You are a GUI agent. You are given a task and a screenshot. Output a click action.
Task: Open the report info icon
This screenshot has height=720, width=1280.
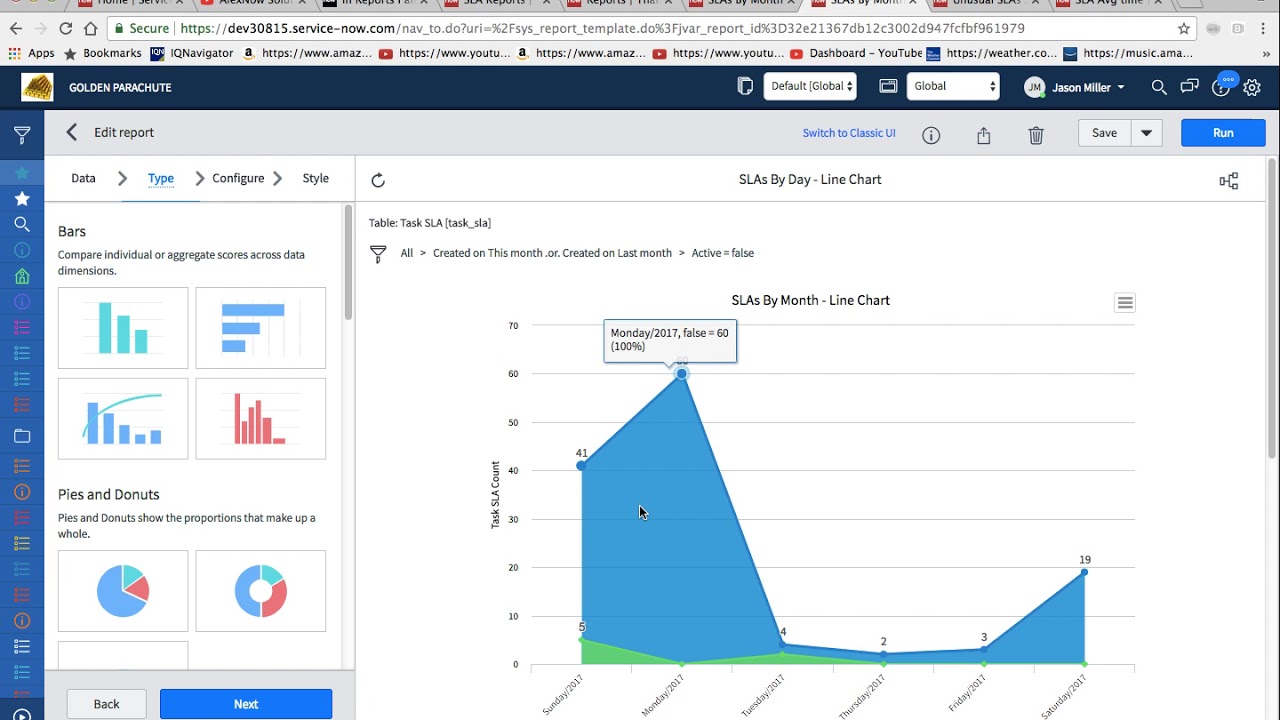point(931,135)
